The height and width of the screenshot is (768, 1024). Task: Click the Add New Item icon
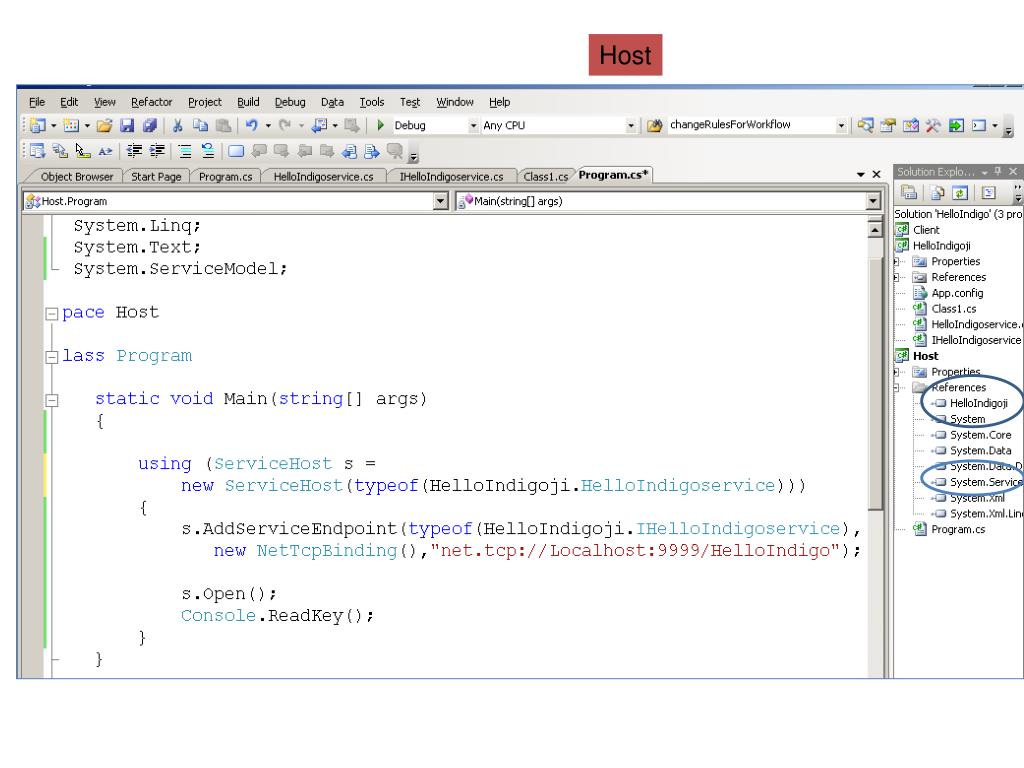tap(71, 125)
